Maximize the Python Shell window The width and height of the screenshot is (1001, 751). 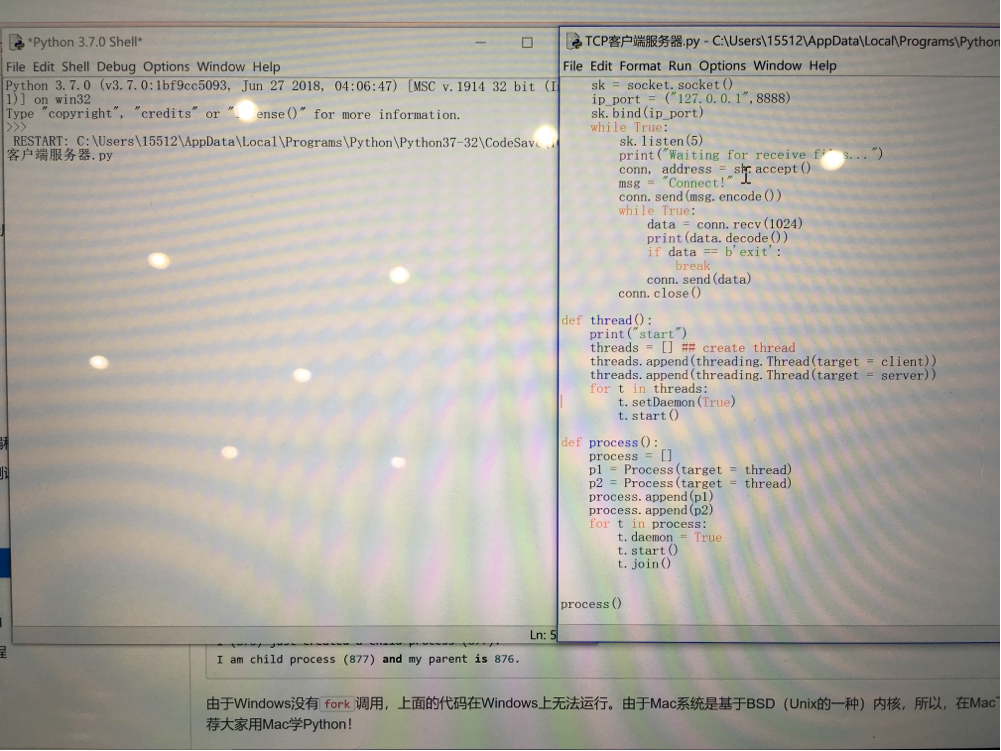(527, 43)
